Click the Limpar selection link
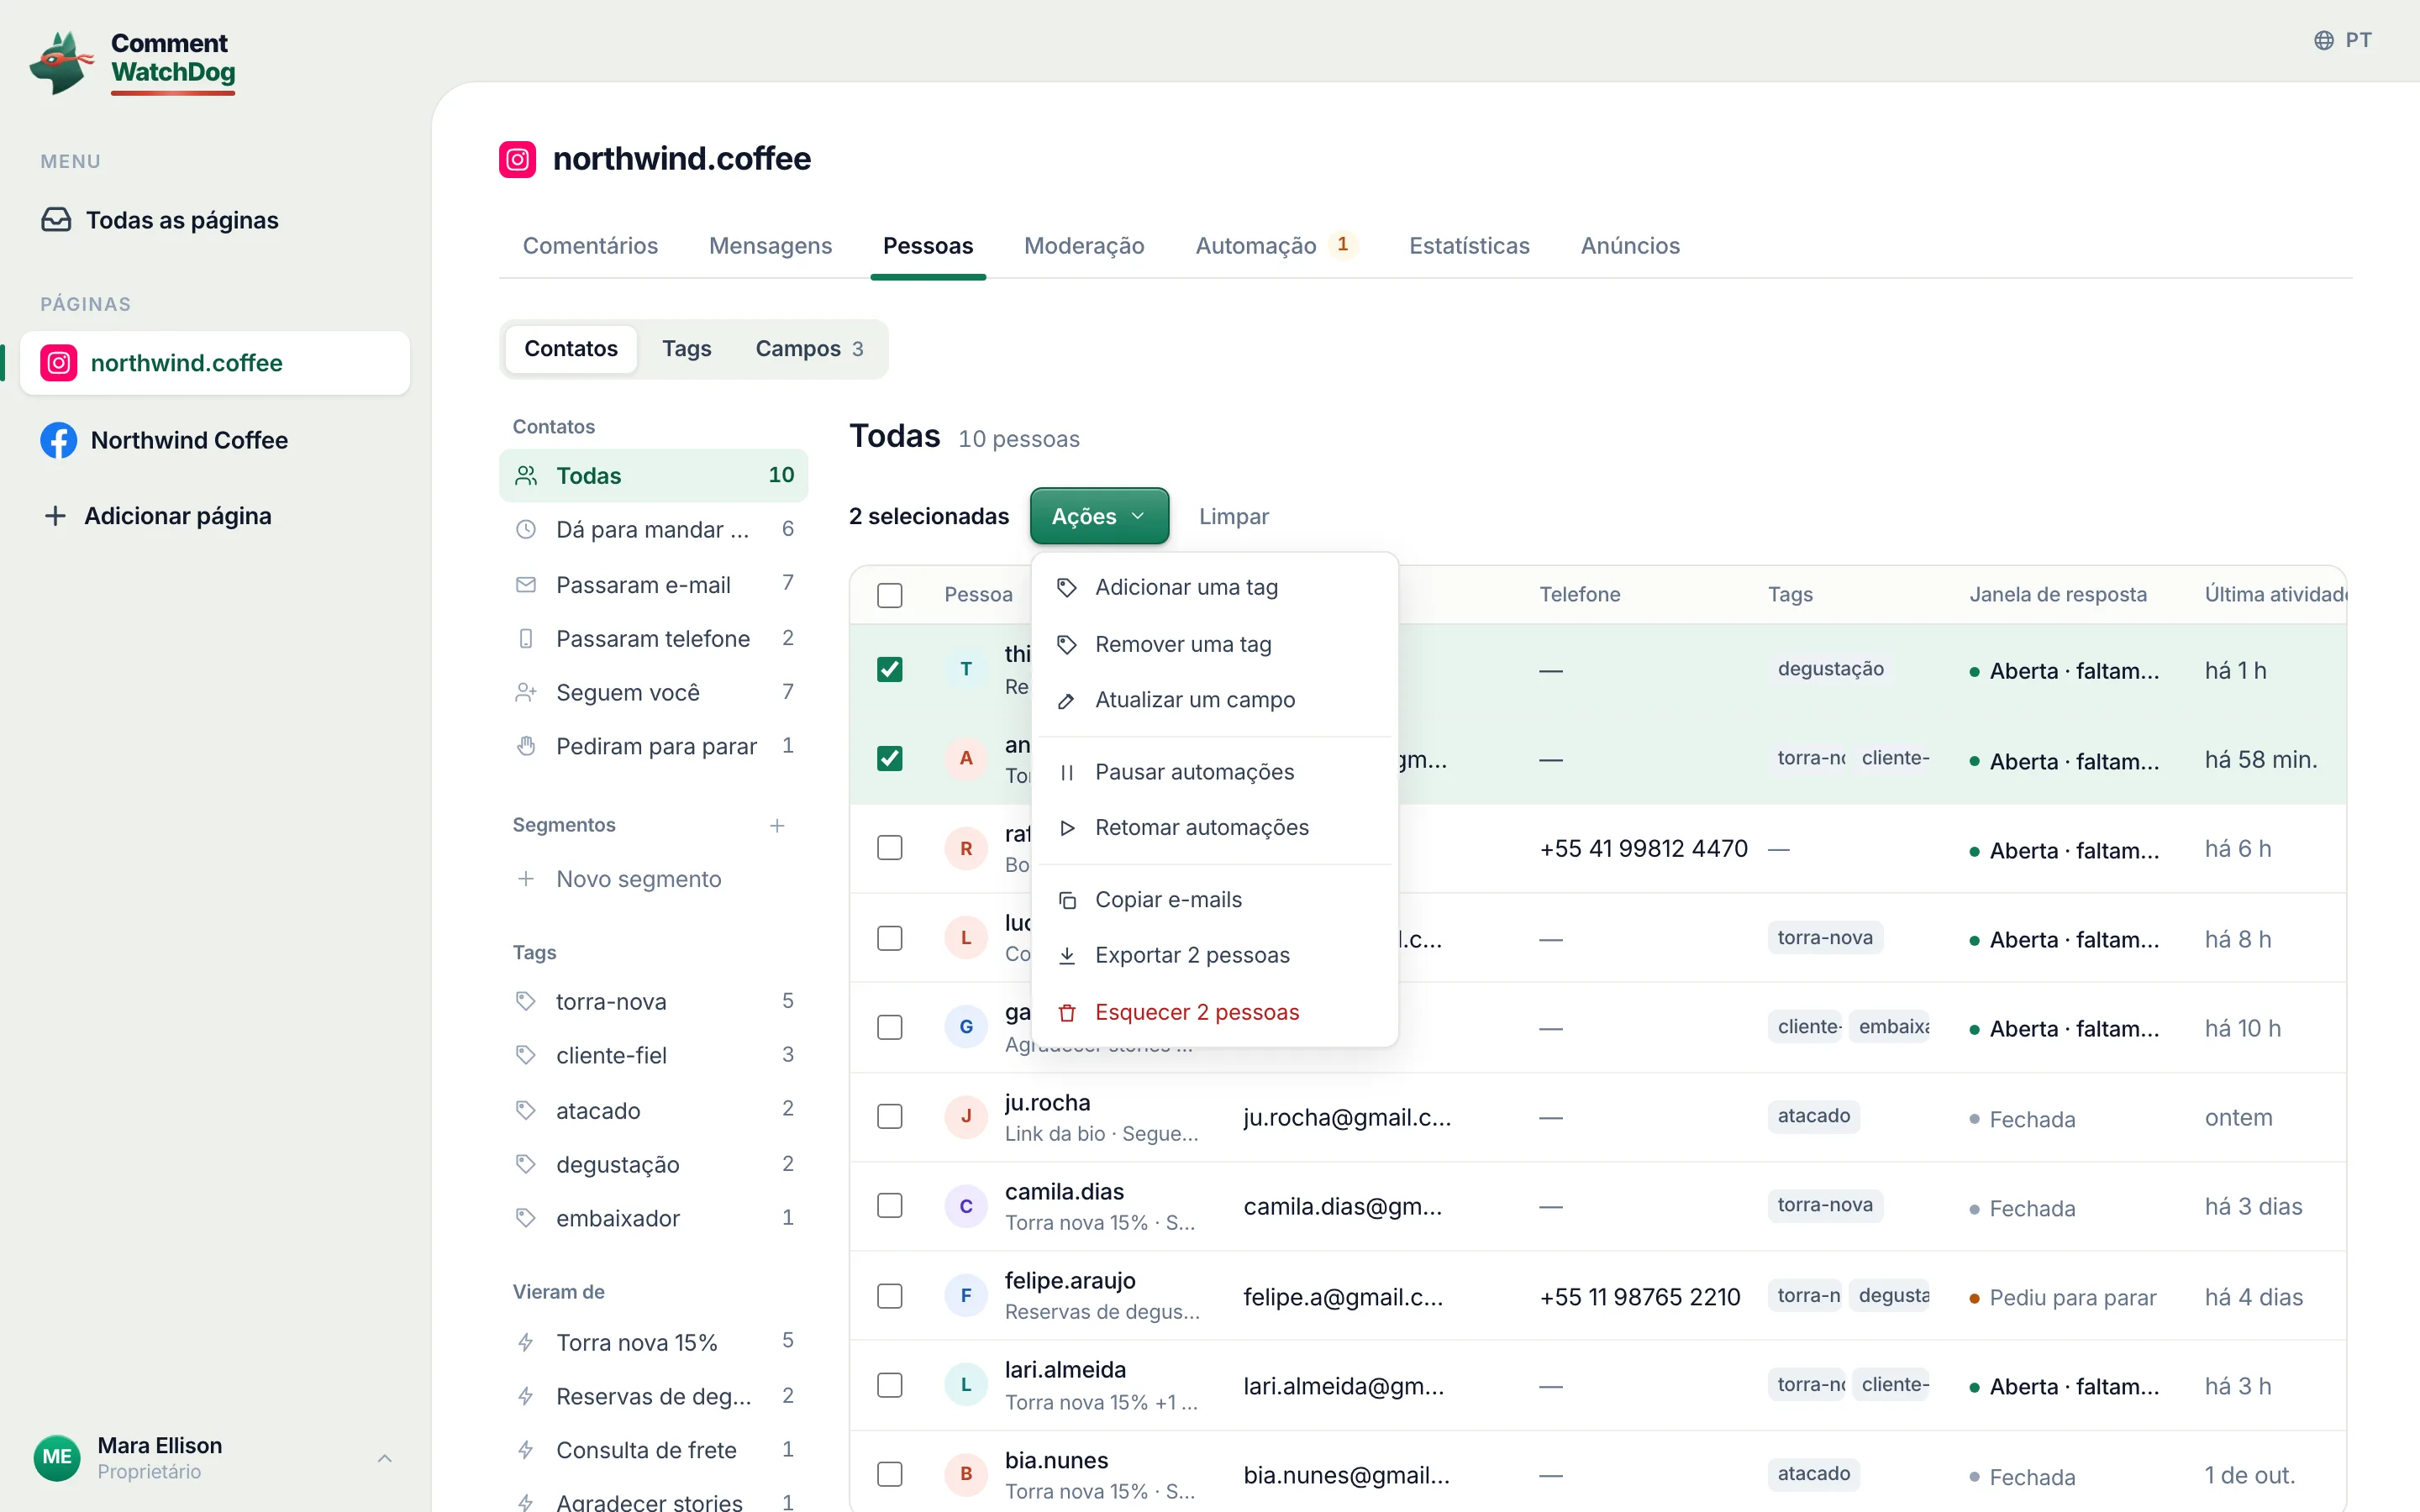2420x1512 pixels. tap(1233, 517)
